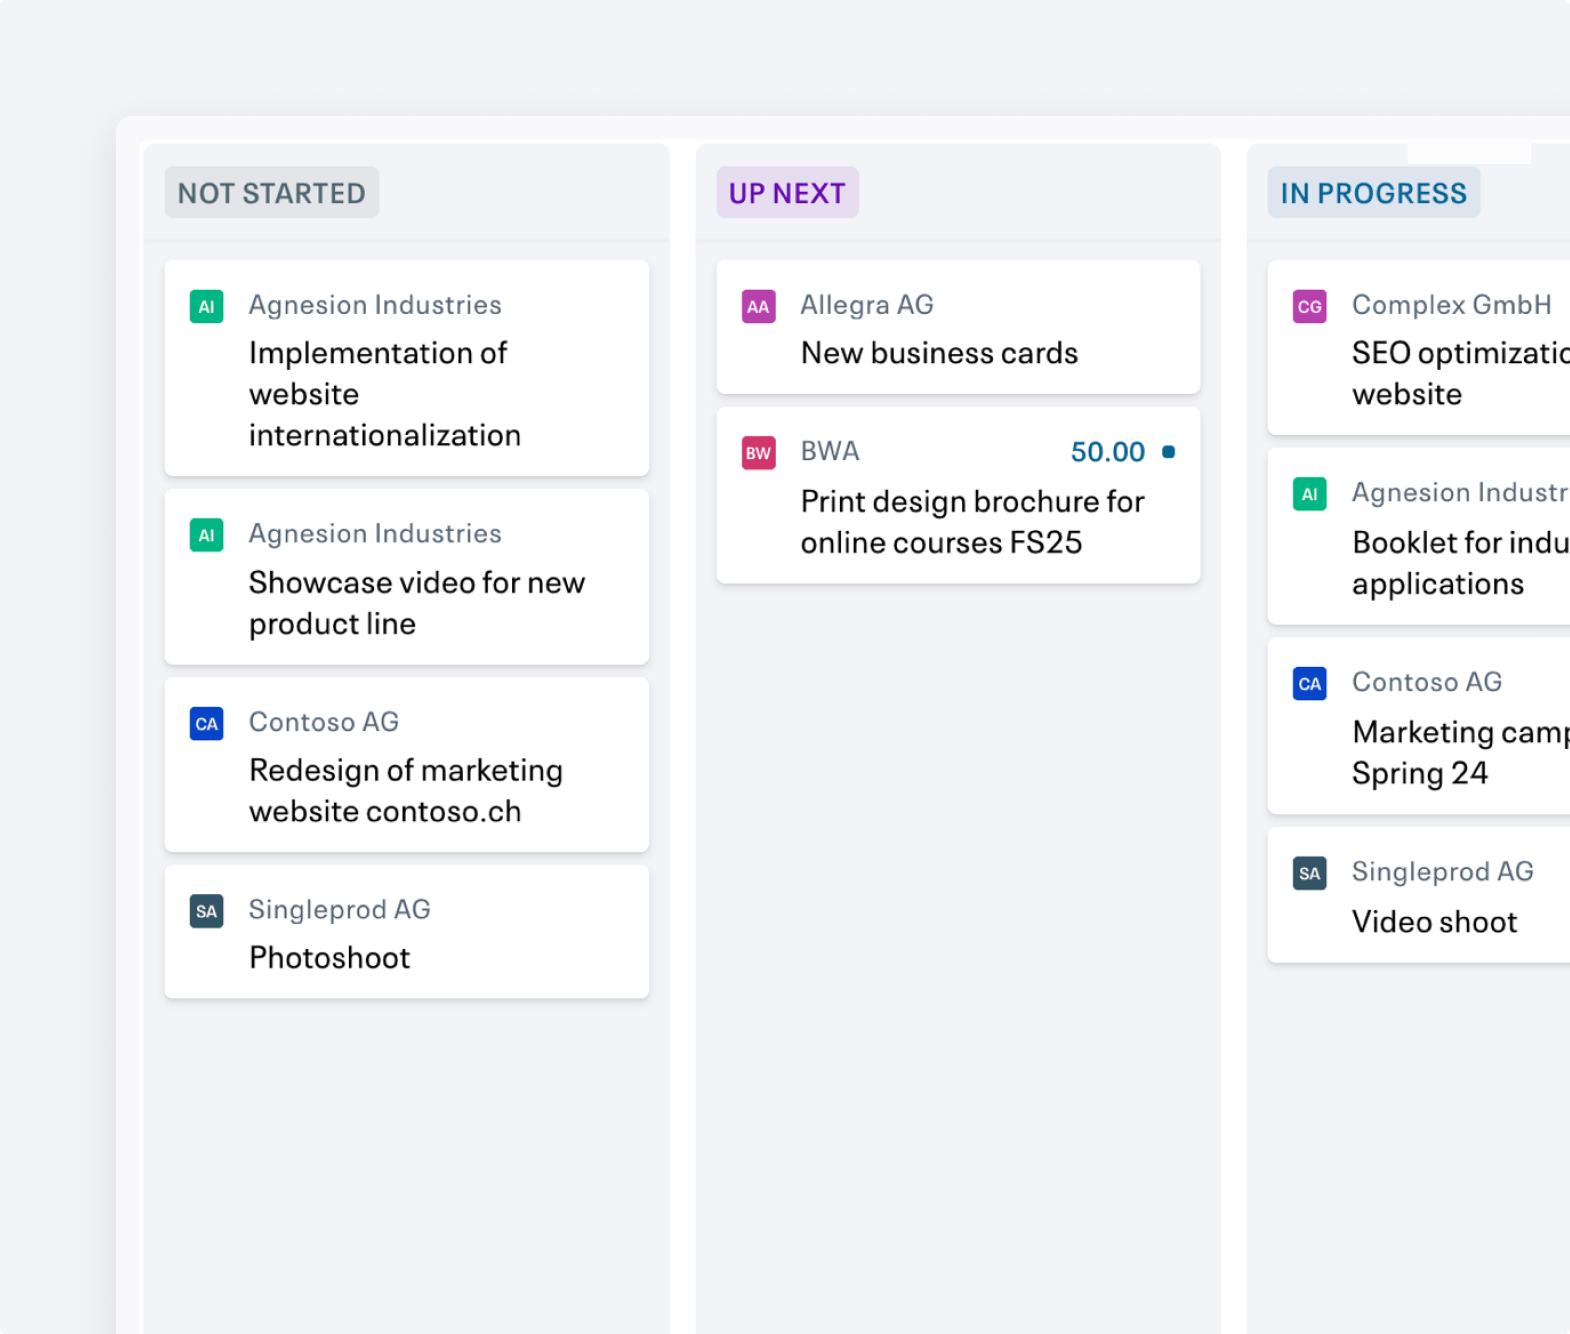Click AI avatar on Showcase video card
Screen dimensions: 1570x1334
[206, 535]
